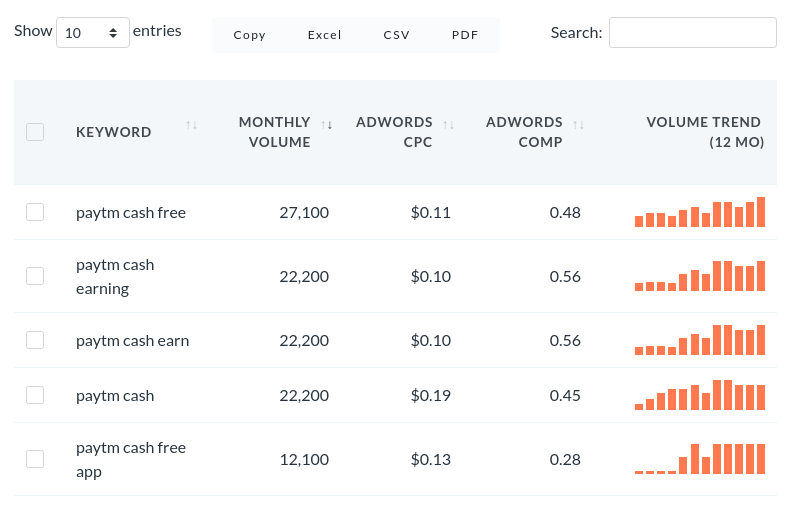Image resolution: width=793 pixels, height=506 pixels.
Task: Select keyword text 'paytm cash earning'
Action: pyautogui.click(x=115, y=277)
